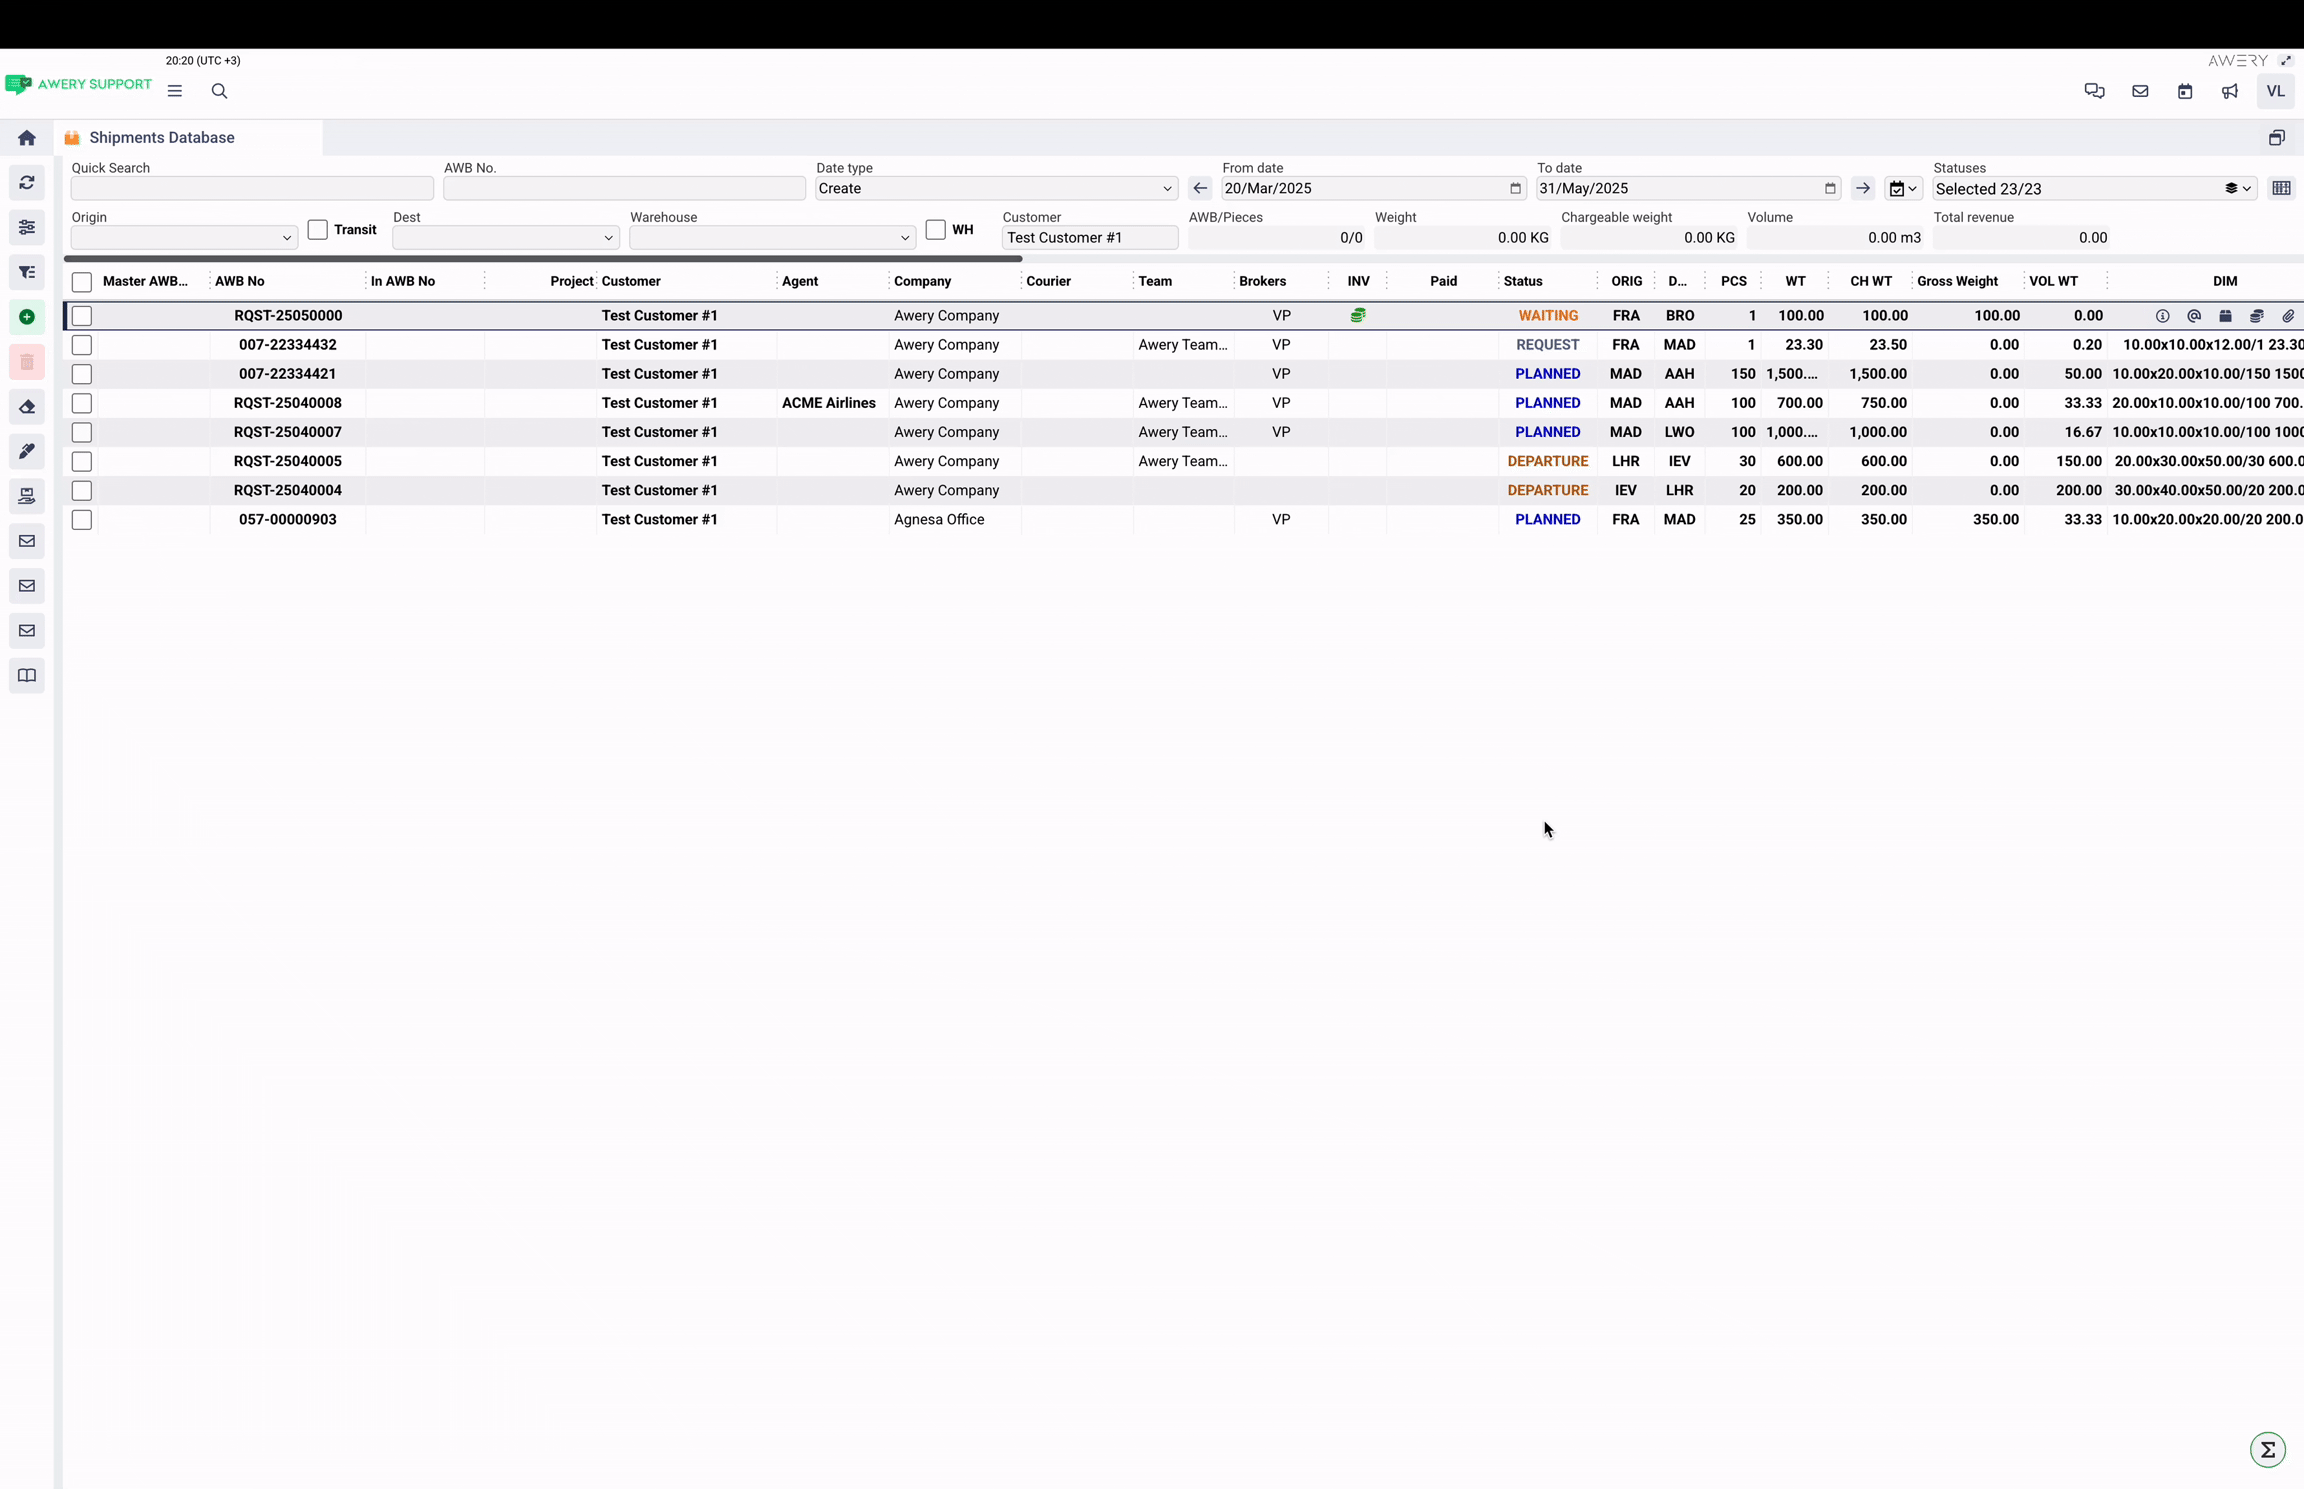The height and width of the screenshot is (1489, 2304).
Task: Click the eraser icon in sidebar
Action: pos(27,407)
